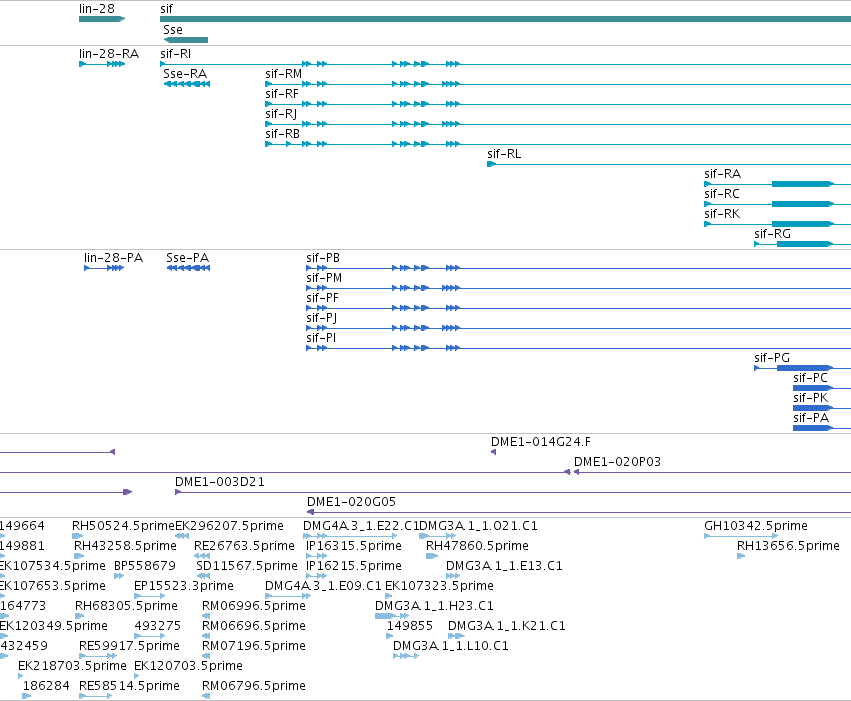
Task: Click the lin-28-RA transcript label
Action: click(x=109, y=54)
